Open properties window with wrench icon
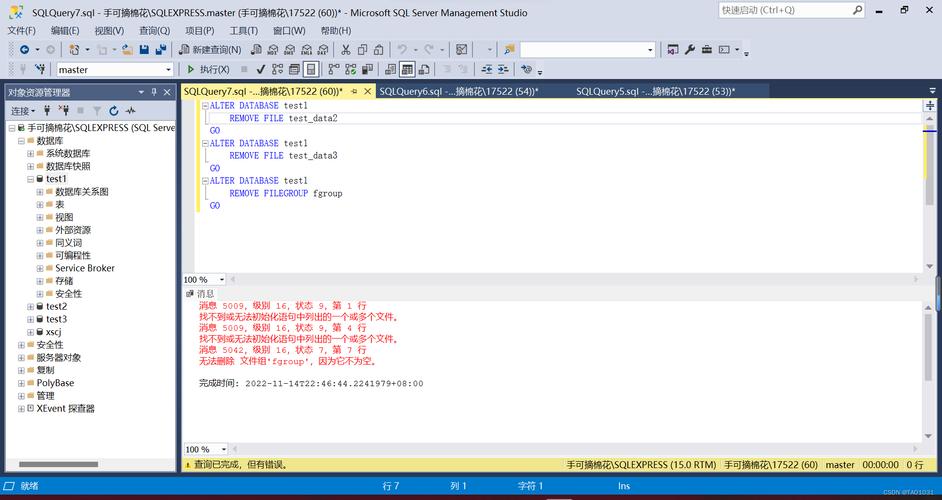This screenshot has height=500, width=942. (690, 50)
